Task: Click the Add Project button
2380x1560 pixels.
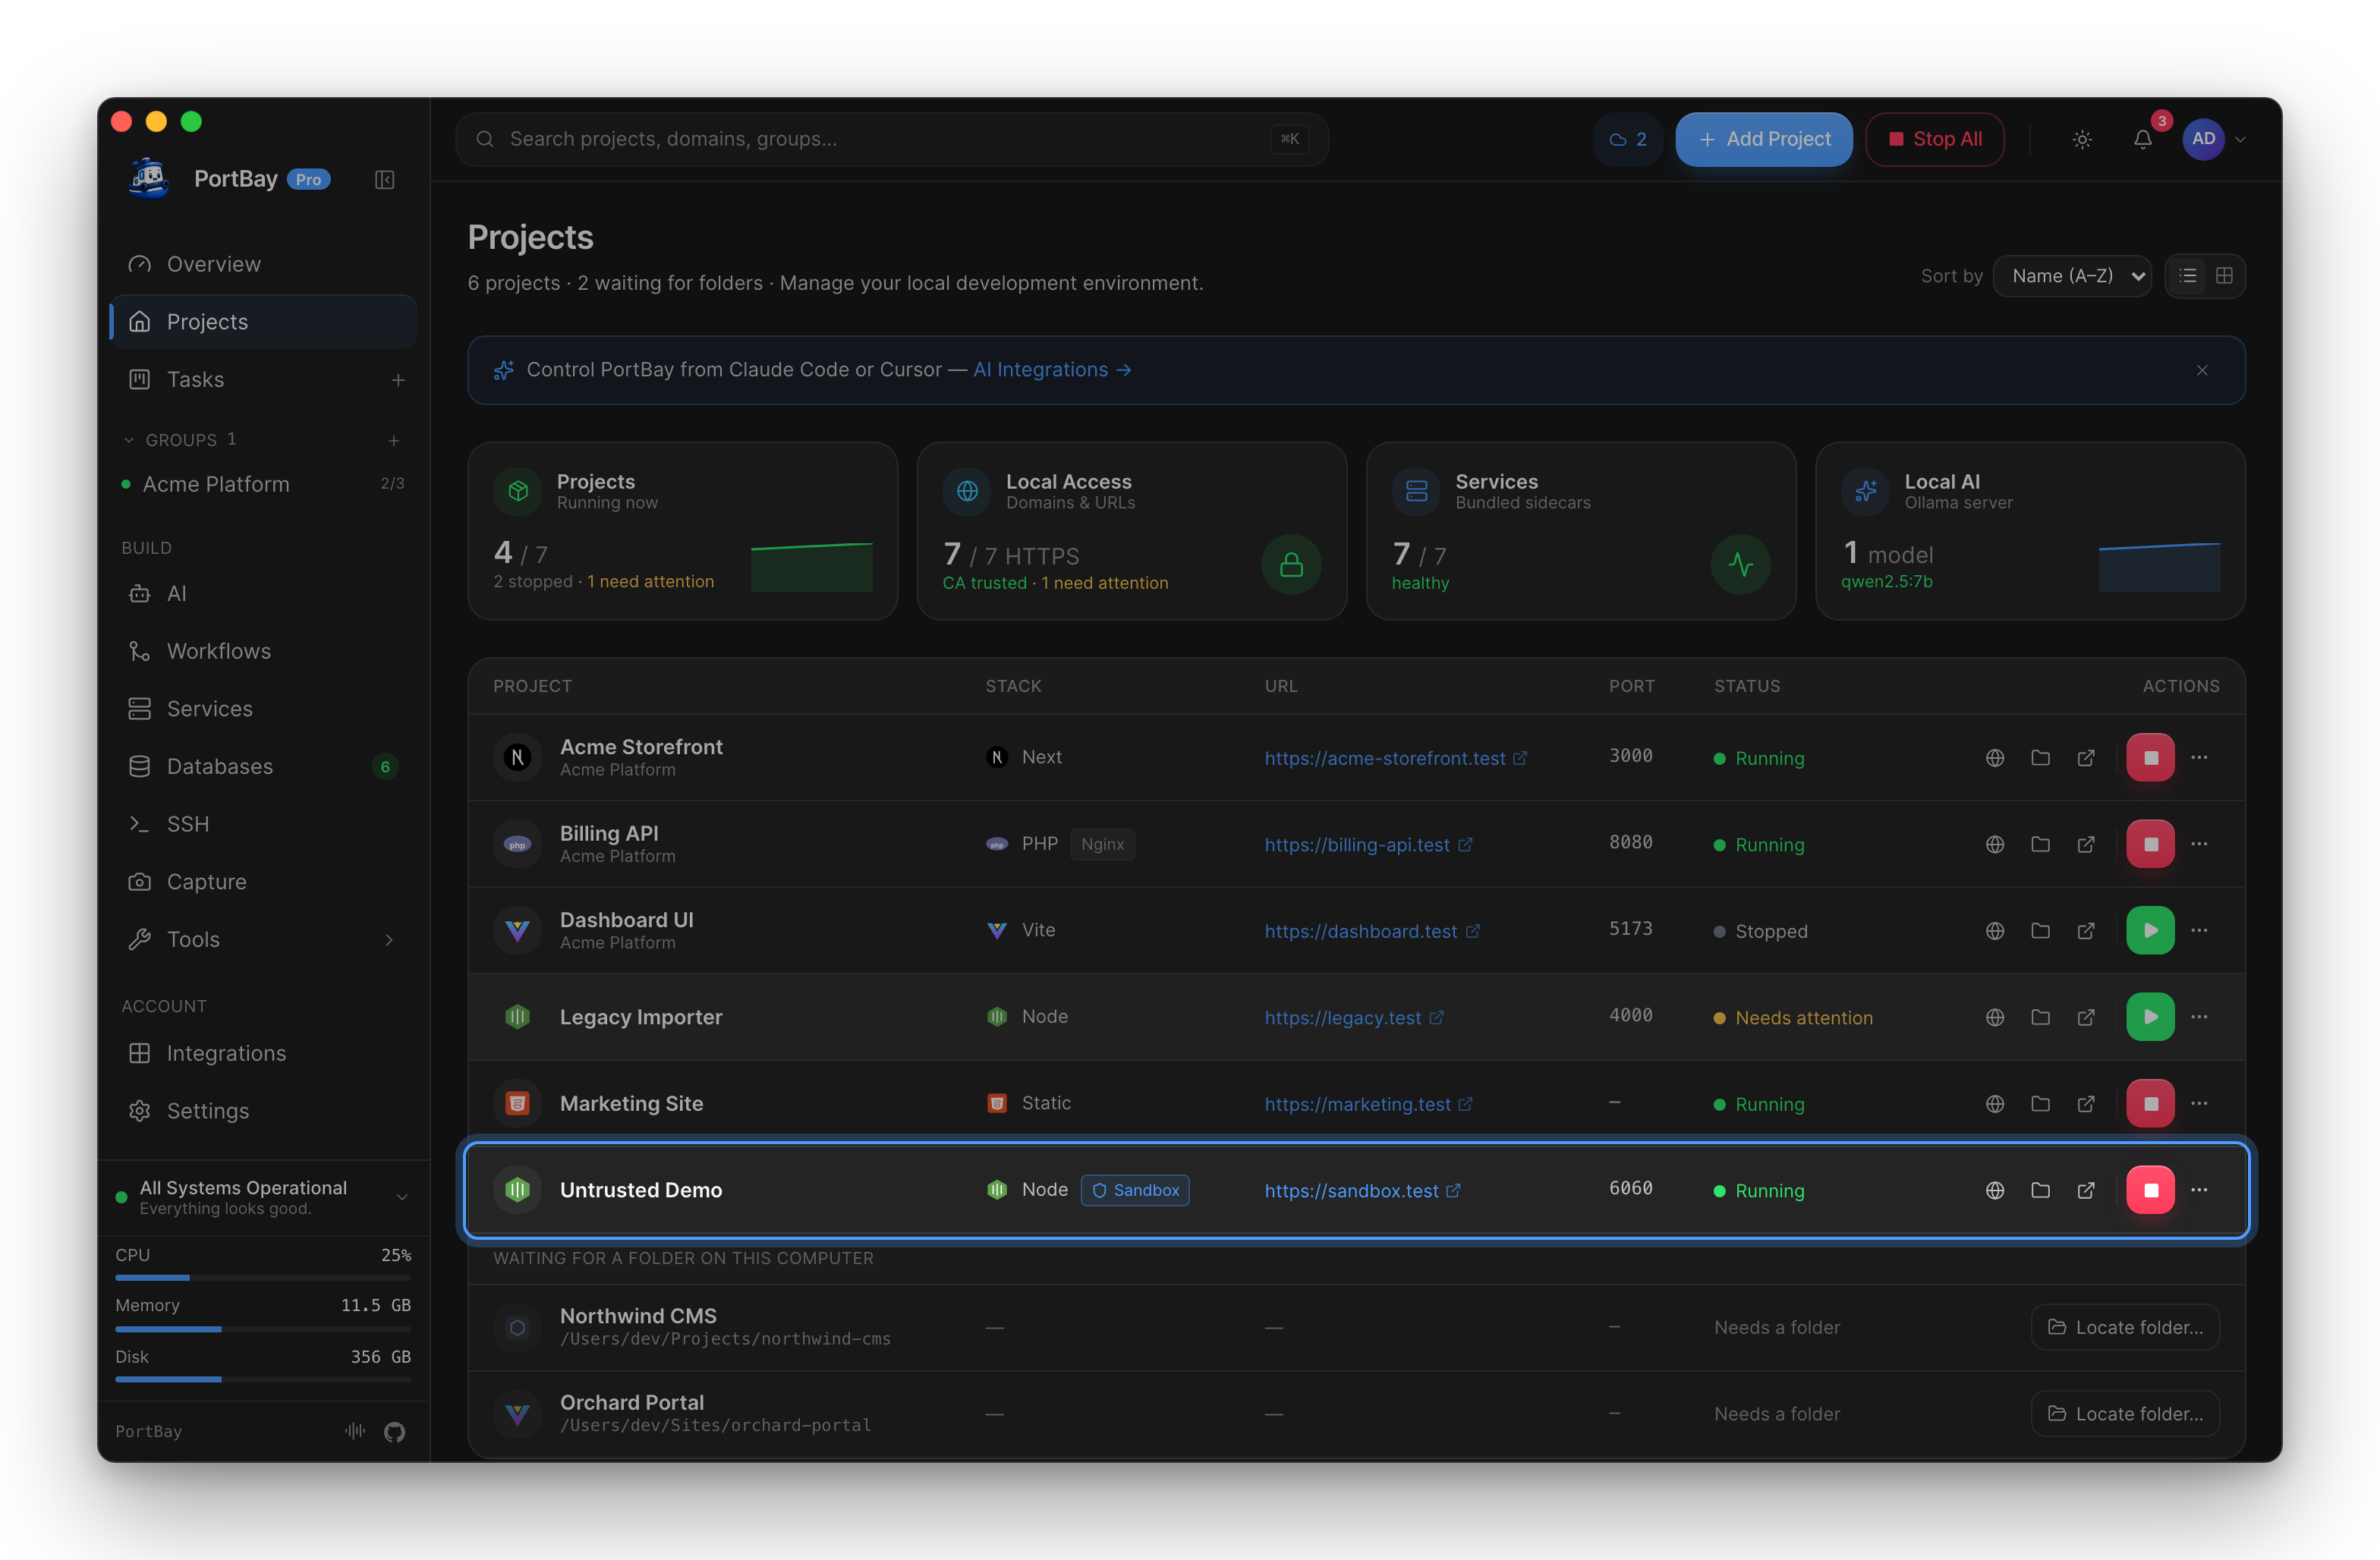Action: point(1763,139)
